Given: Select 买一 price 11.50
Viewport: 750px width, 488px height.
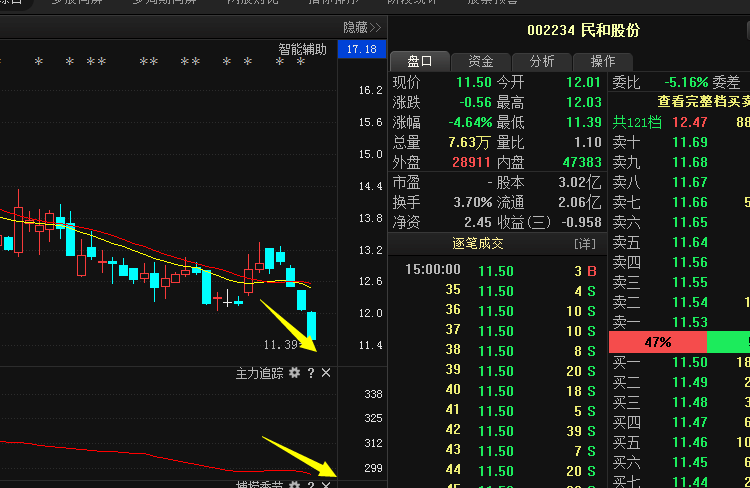Looking at the screenshot, I should (690, 362).
